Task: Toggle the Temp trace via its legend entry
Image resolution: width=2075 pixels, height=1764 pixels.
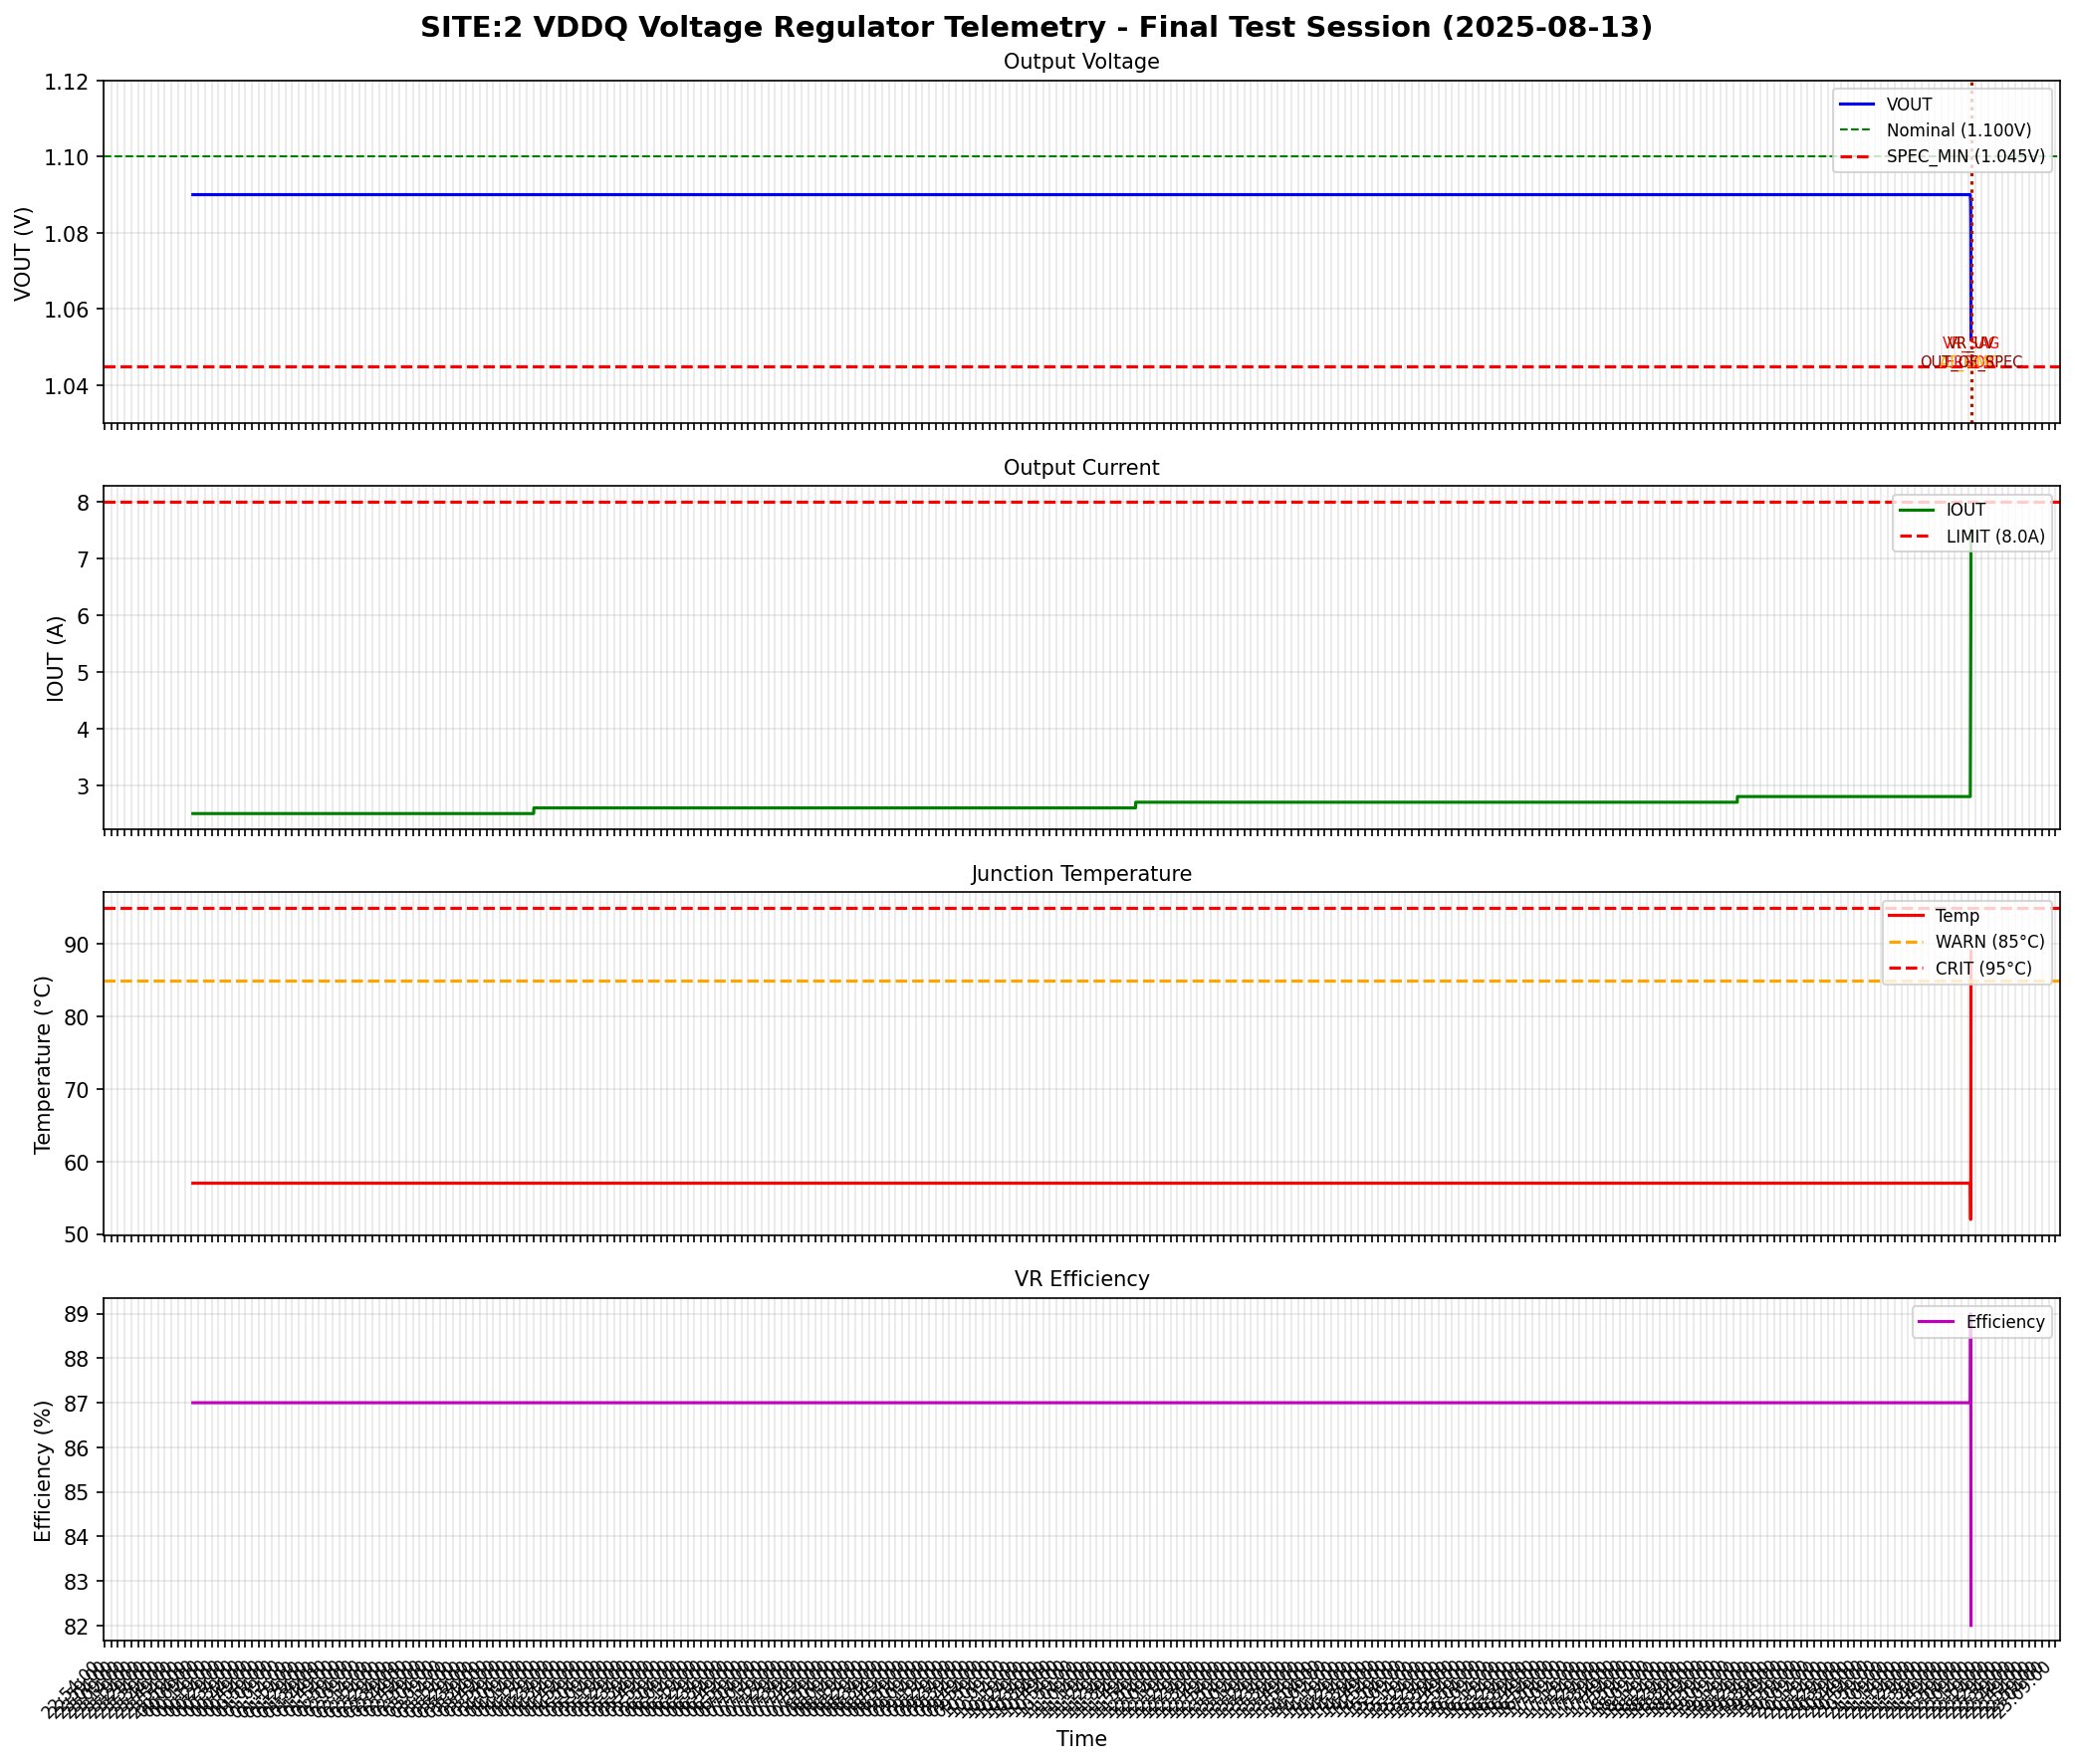Action: point(1958,915)
